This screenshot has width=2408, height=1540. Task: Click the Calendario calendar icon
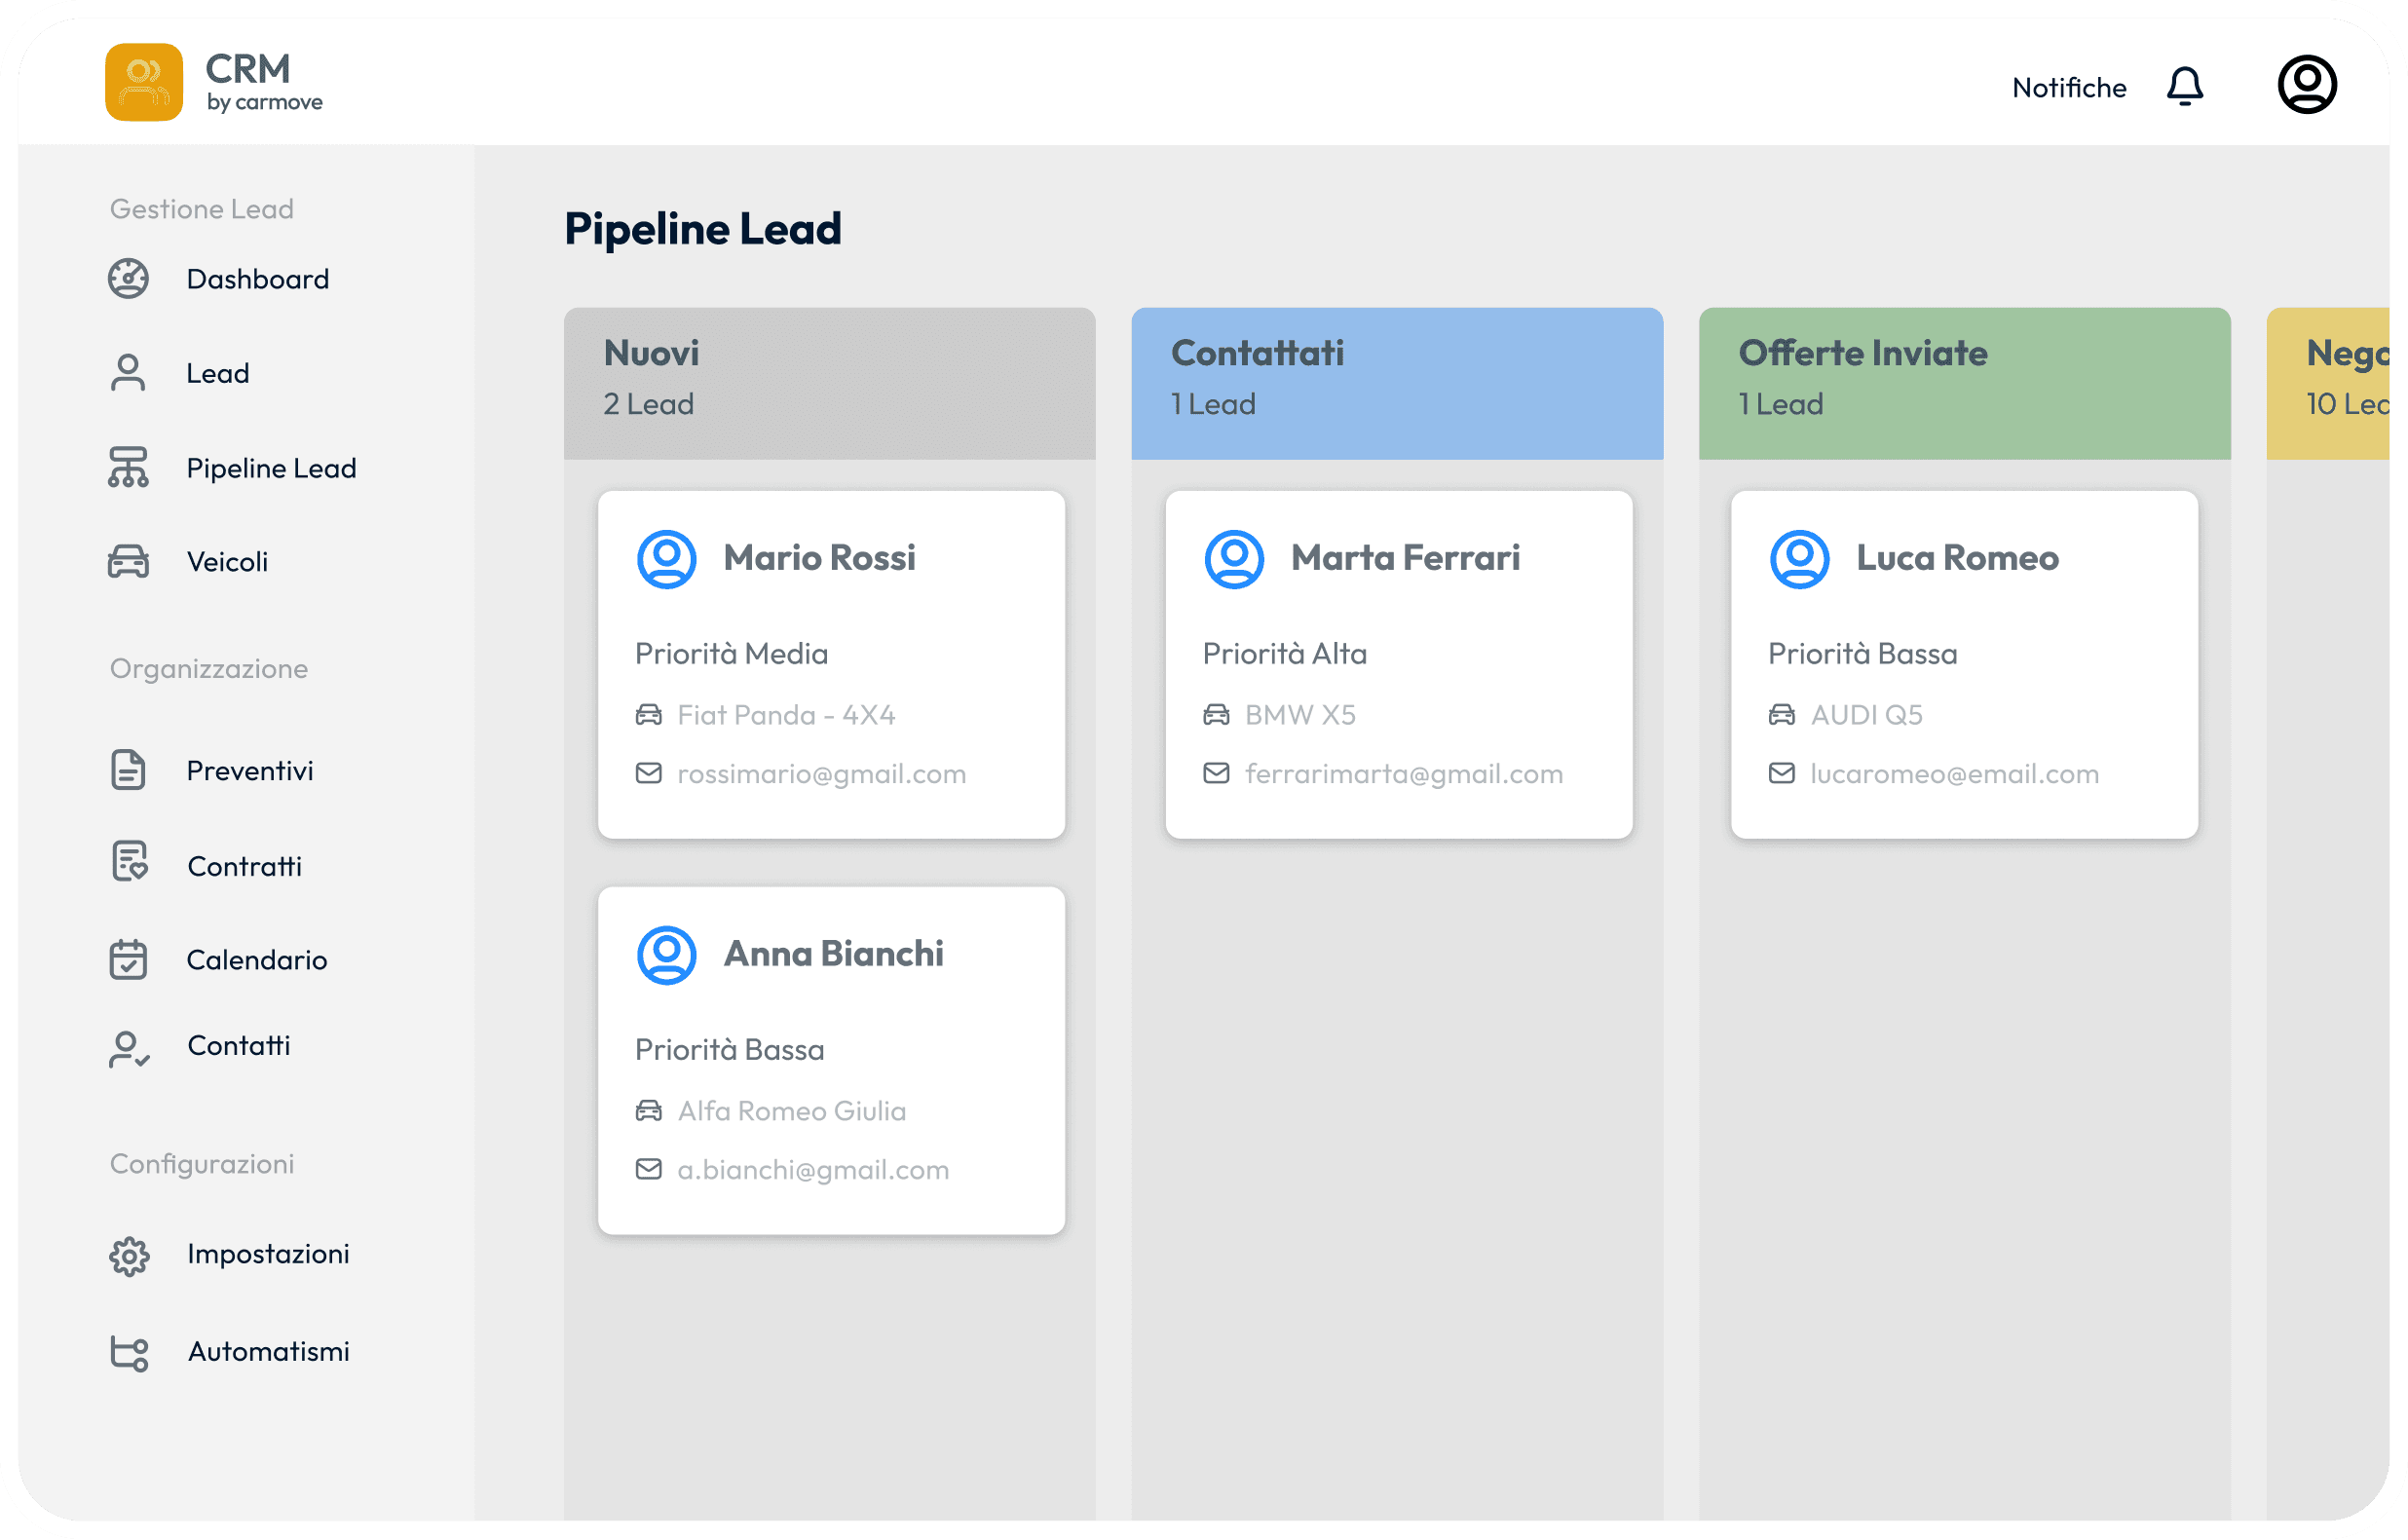[x=128, y=959]
